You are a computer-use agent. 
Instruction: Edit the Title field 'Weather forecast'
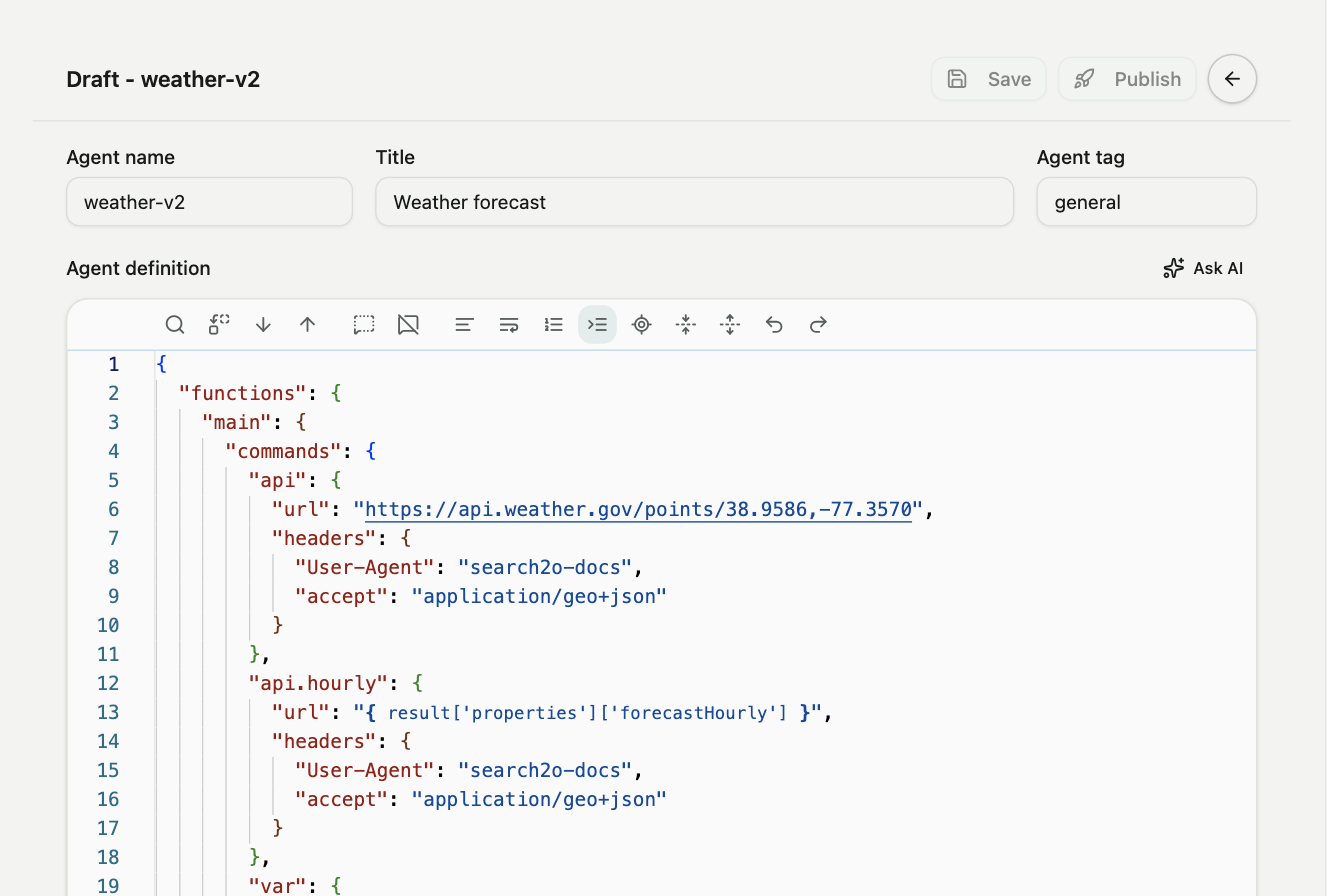coord(694,202)
